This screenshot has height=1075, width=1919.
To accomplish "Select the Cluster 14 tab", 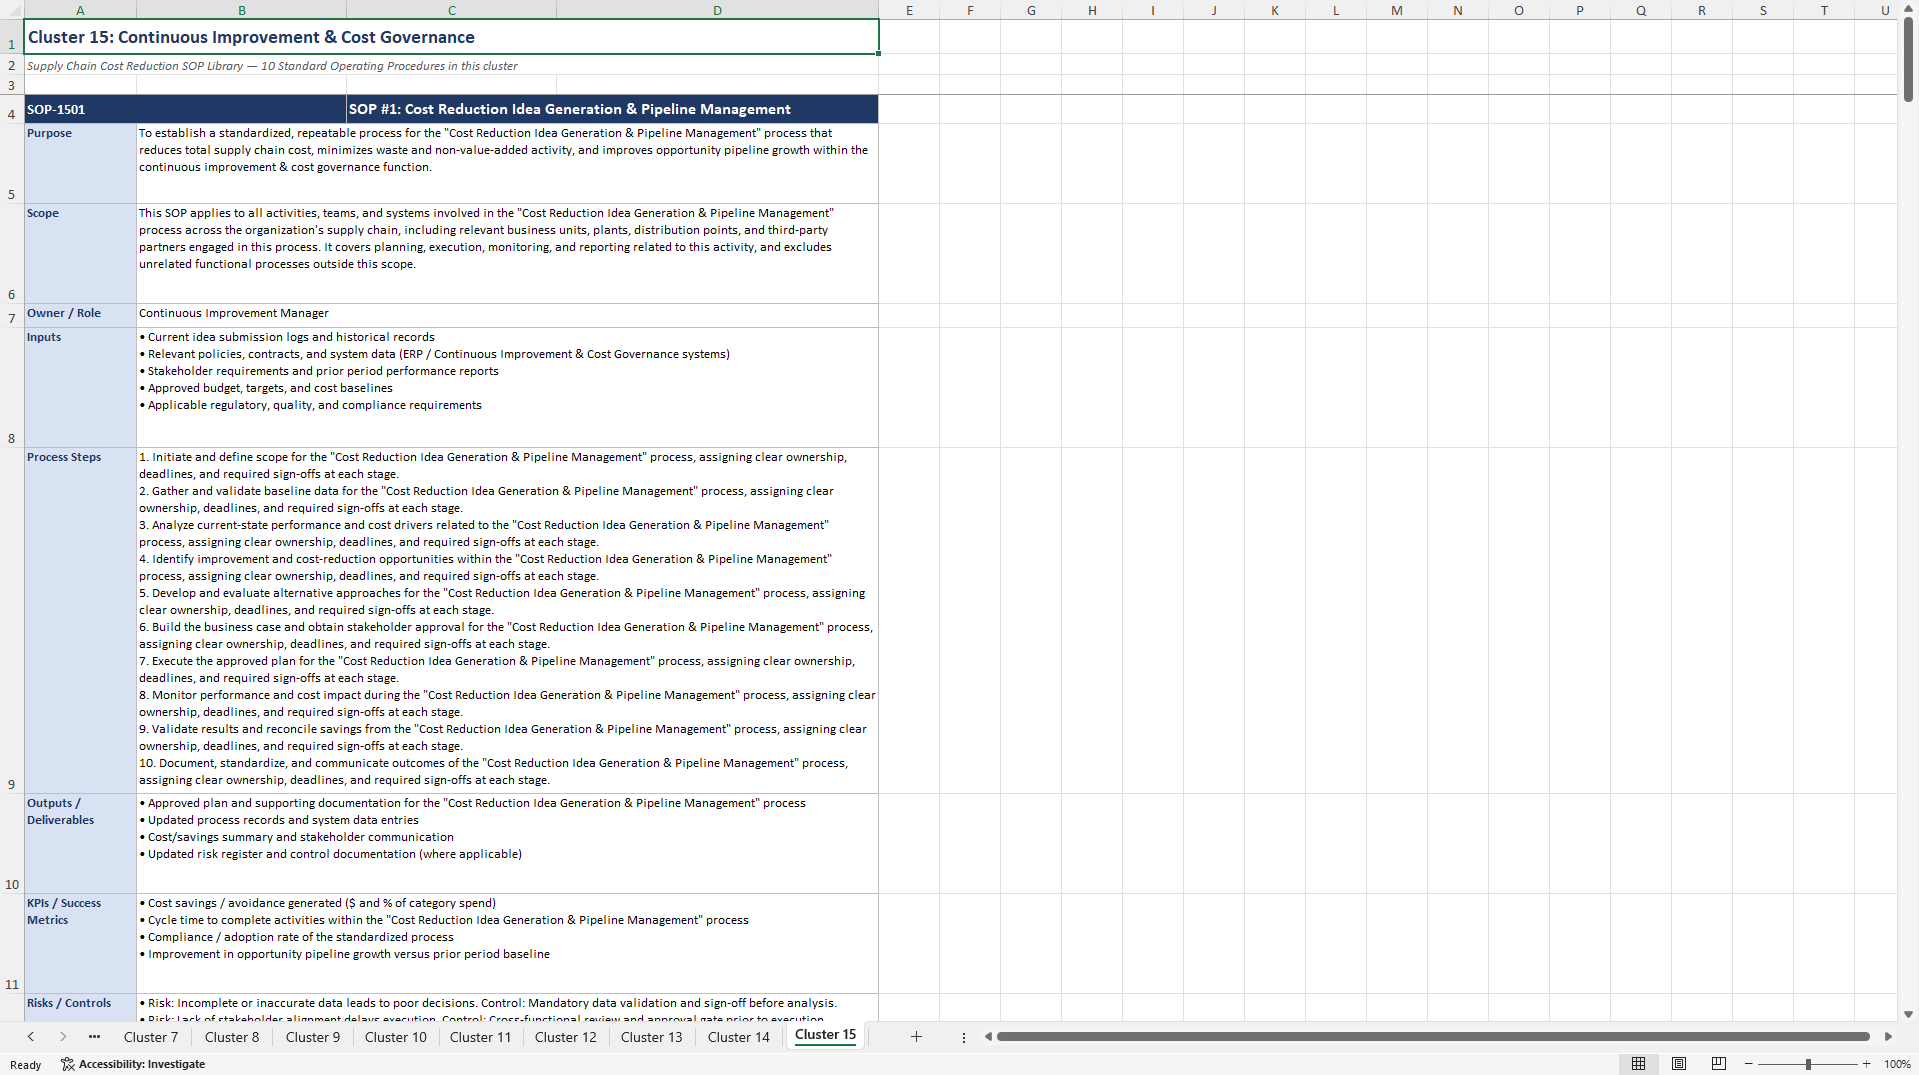I will click(x=739, y=1037).
